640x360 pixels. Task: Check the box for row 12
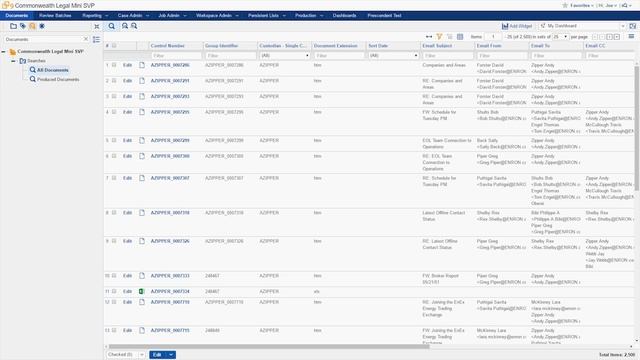114,302
